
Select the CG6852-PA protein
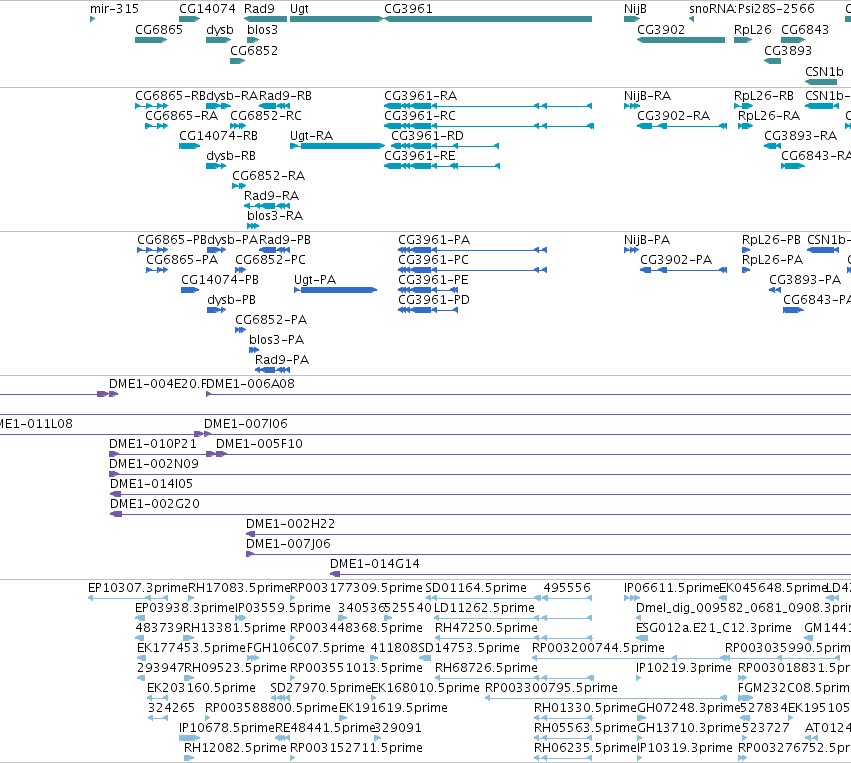coord(240,330)
